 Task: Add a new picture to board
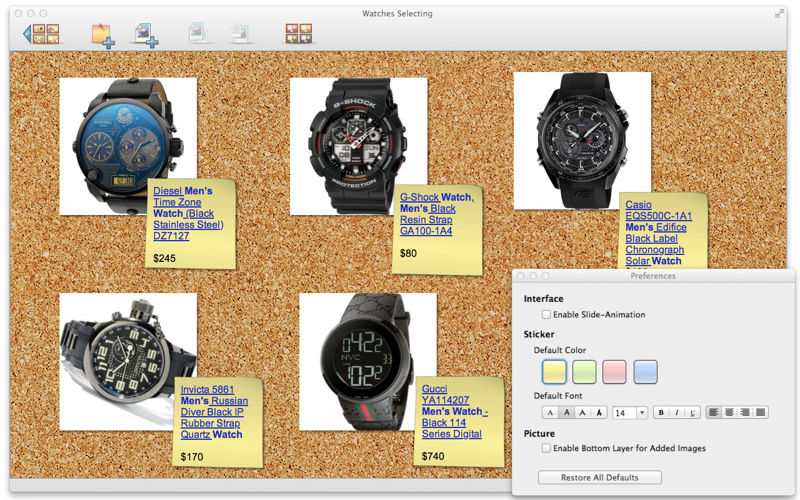pos(146,35)
